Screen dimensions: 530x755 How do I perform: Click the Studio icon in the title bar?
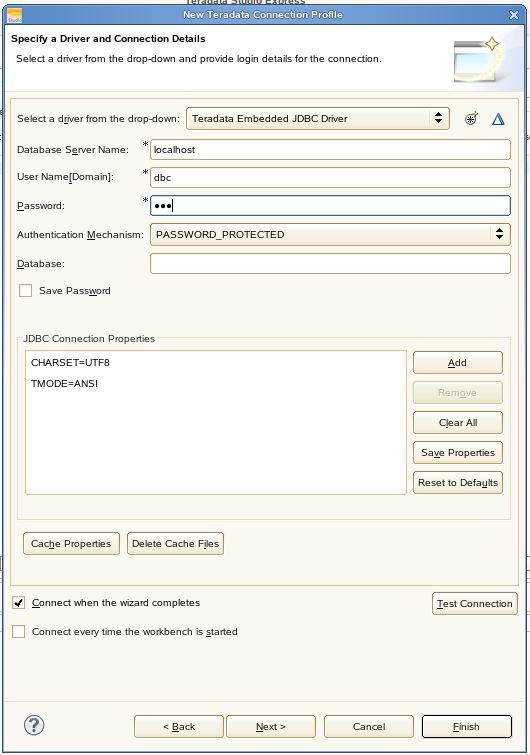[x=14, y=15]
